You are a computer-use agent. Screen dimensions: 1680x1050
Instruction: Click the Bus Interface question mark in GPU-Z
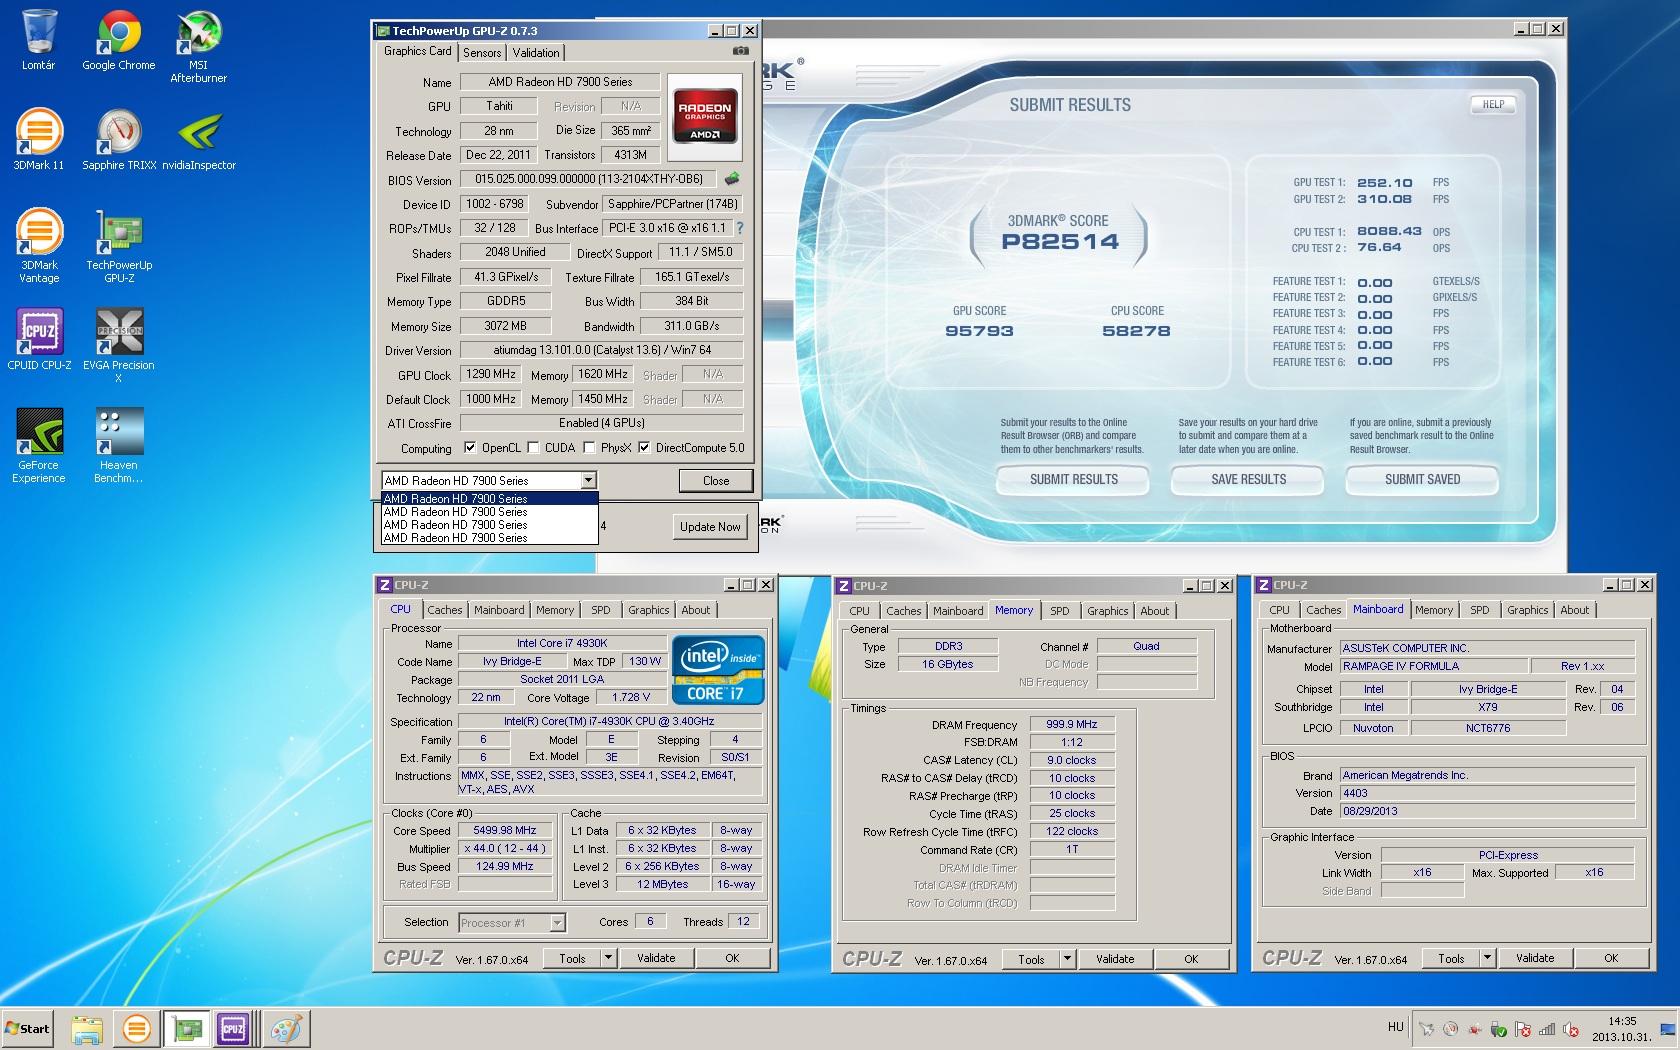pyautogui.click(x=740, y=228)
